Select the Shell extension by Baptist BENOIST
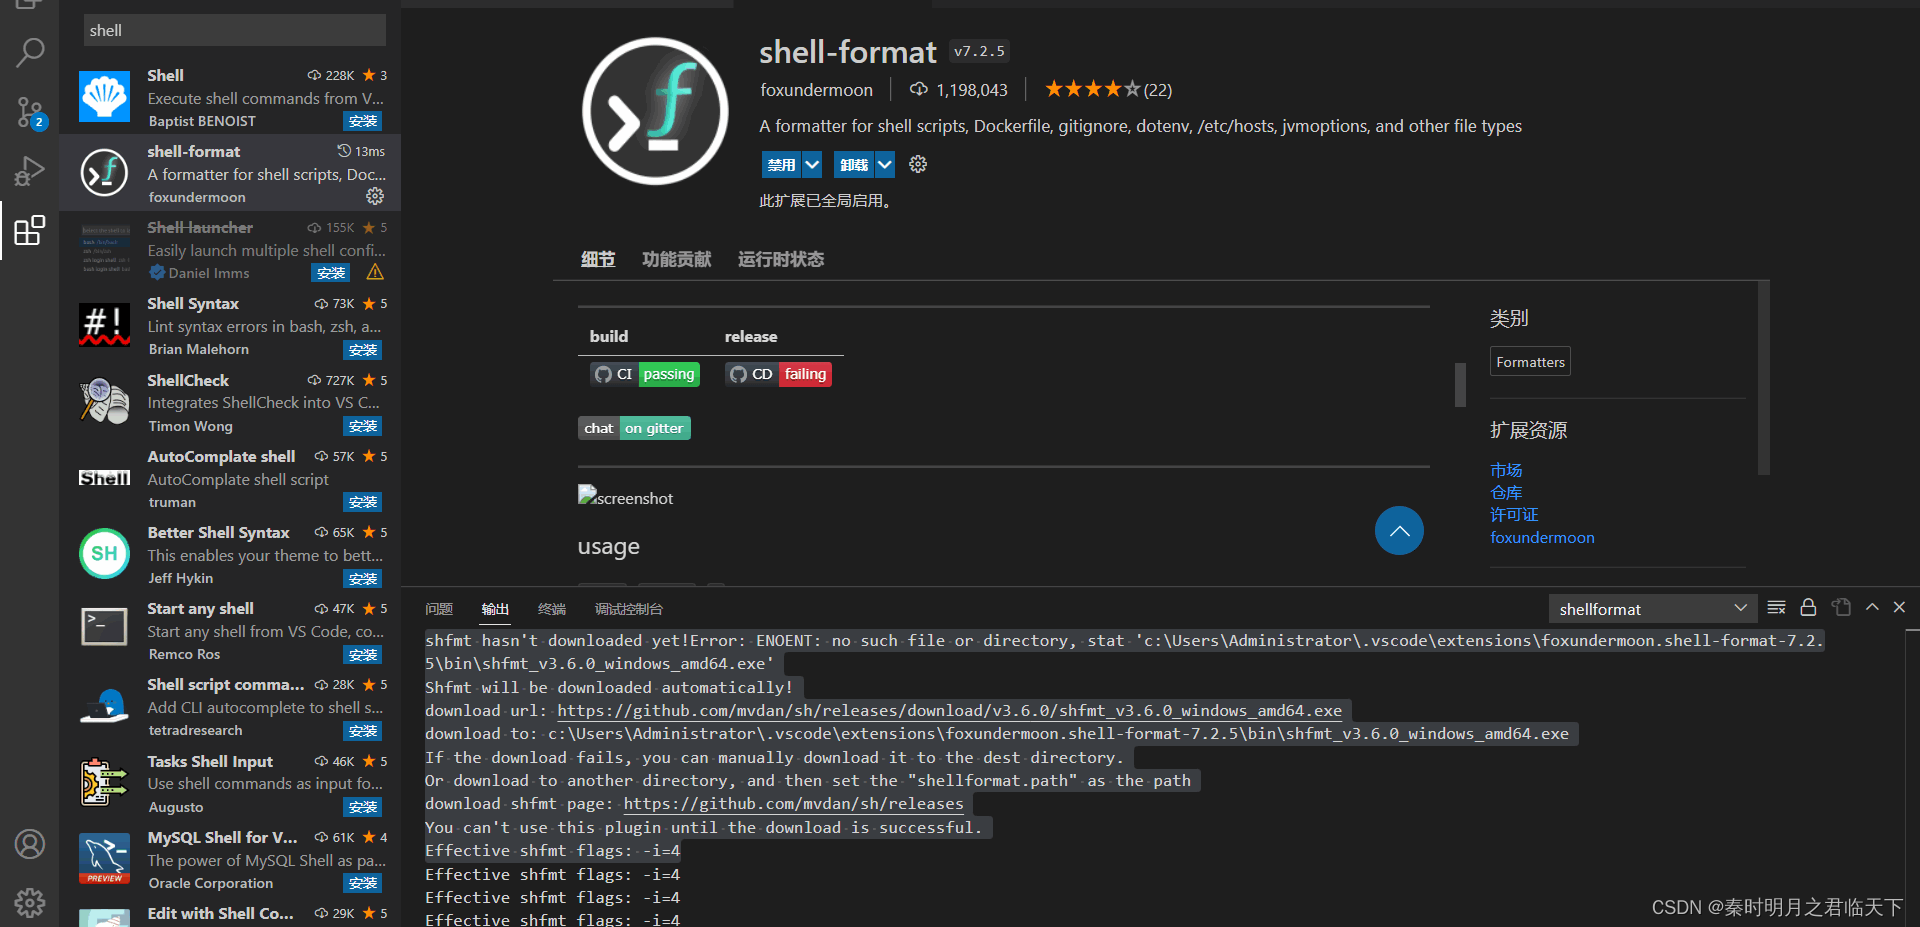The image size is (1920, 927). pyautogui.click(x=230, y=98)
